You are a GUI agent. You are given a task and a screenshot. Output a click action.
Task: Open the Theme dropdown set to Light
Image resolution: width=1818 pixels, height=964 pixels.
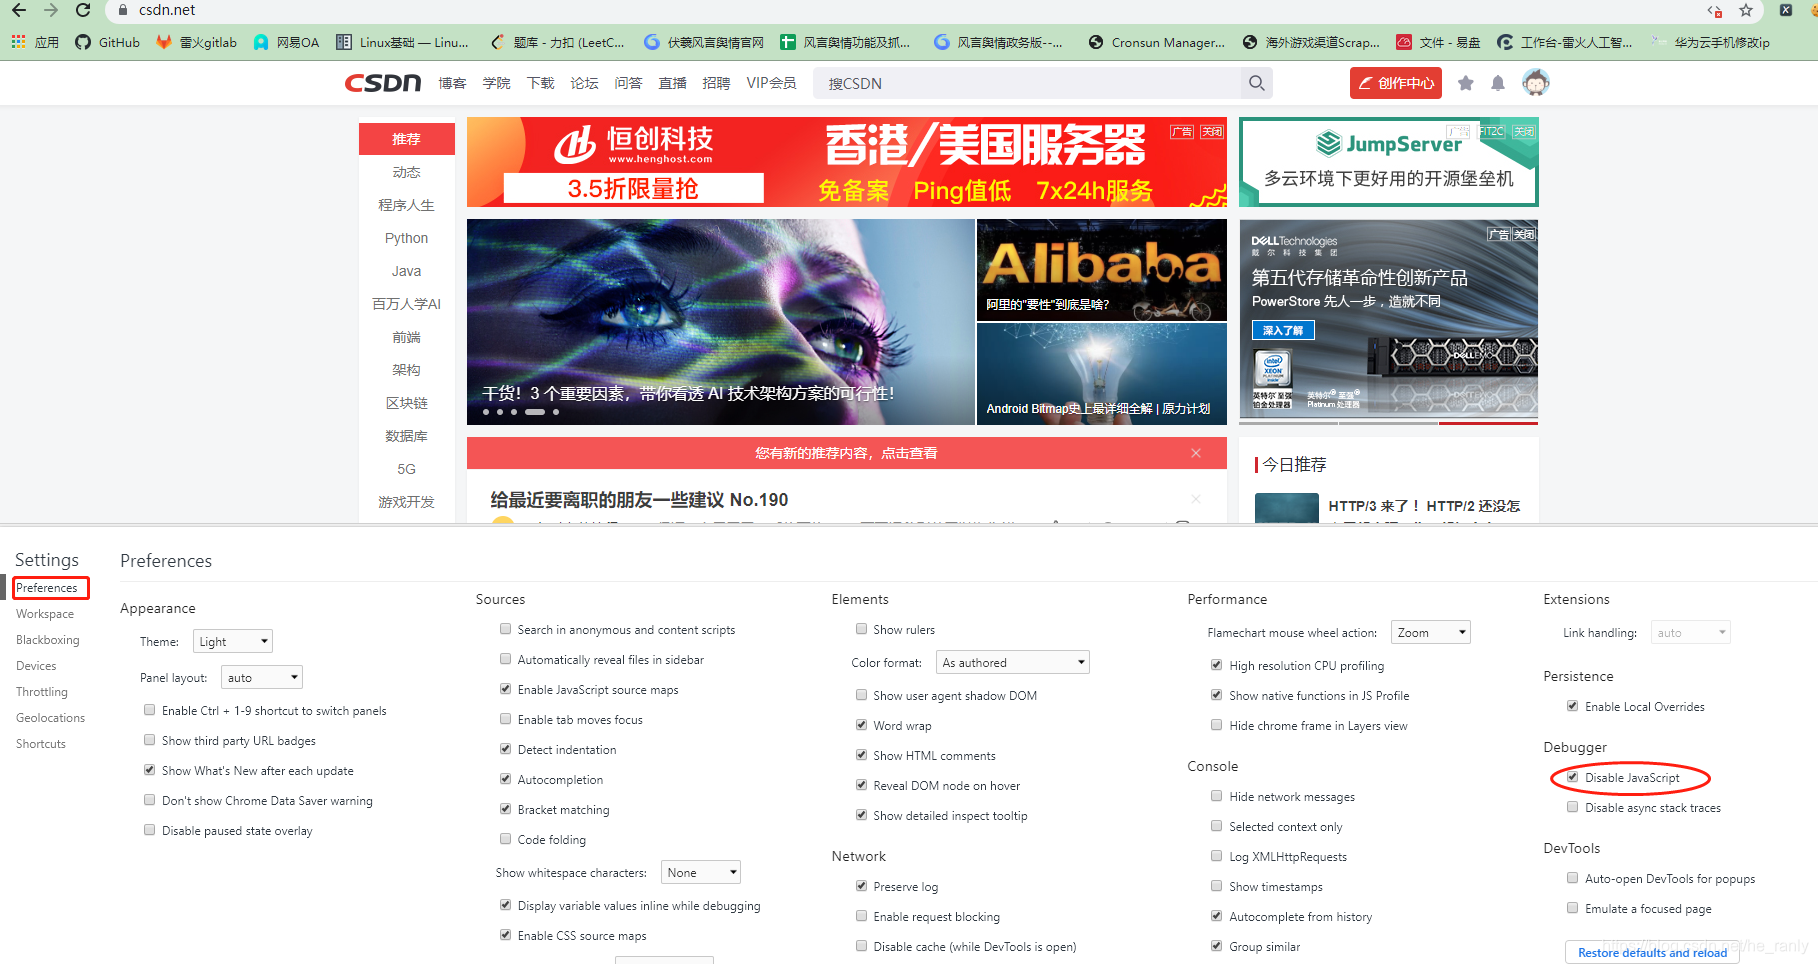[232, 641]
